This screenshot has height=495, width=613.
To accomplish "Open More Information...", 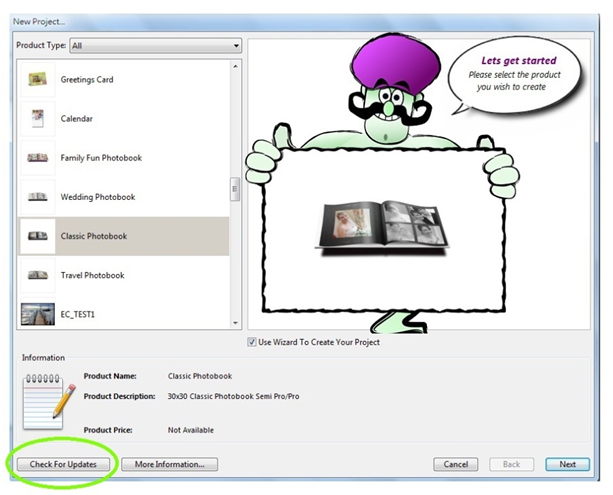I will click(x=170, y=464).
